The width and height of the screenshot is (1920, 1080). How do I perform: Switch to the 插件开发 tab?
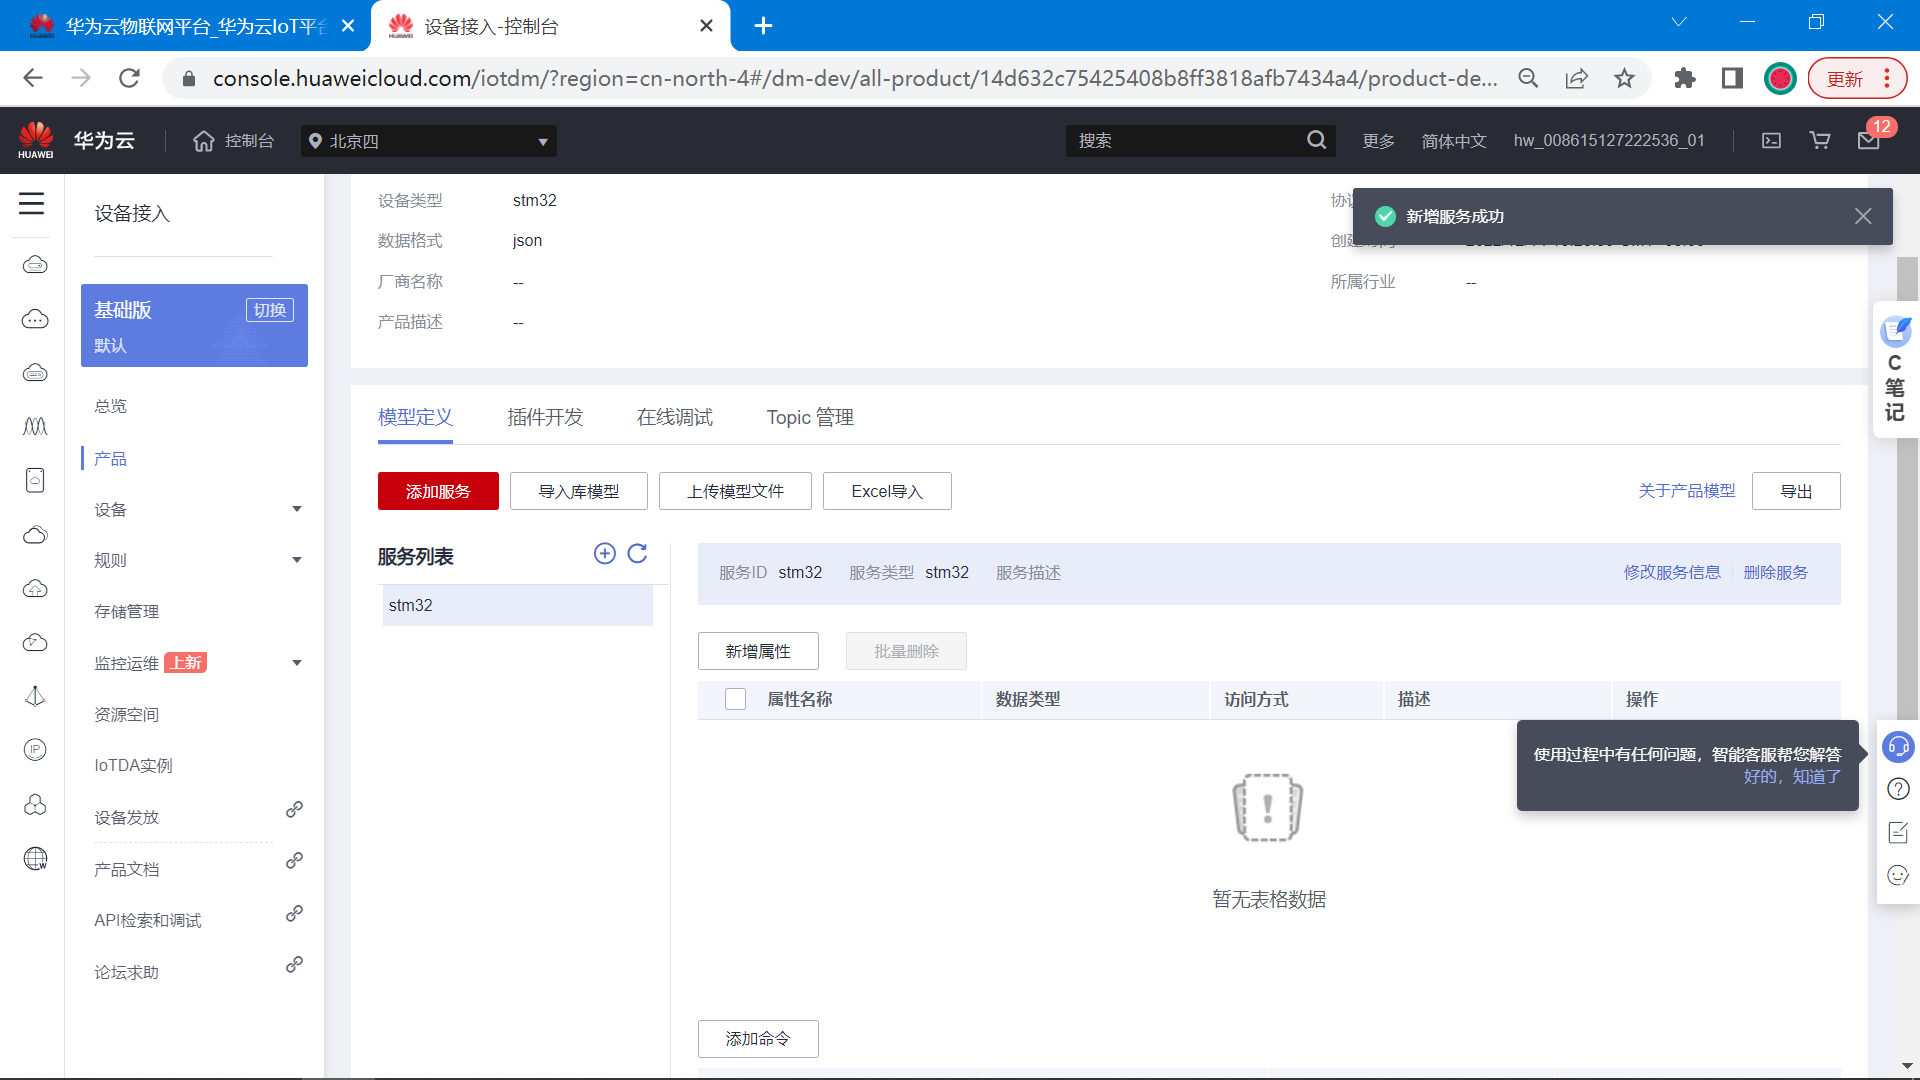[545, 417]
